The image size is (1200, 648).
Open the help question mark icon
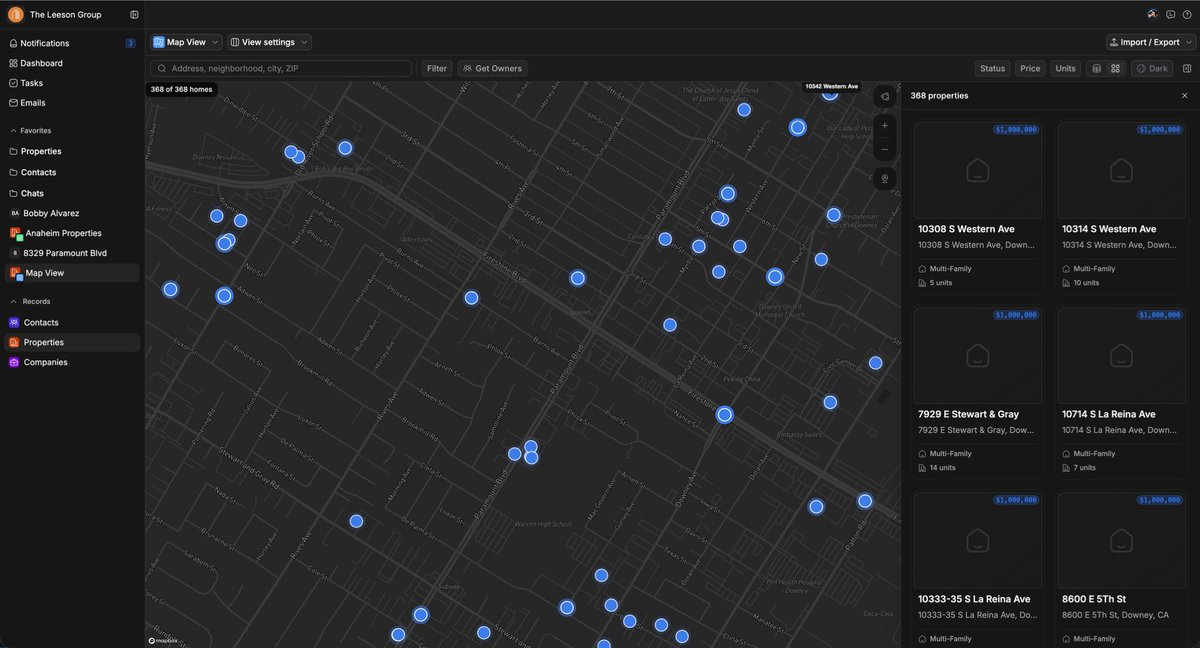tap(1187, 14)
